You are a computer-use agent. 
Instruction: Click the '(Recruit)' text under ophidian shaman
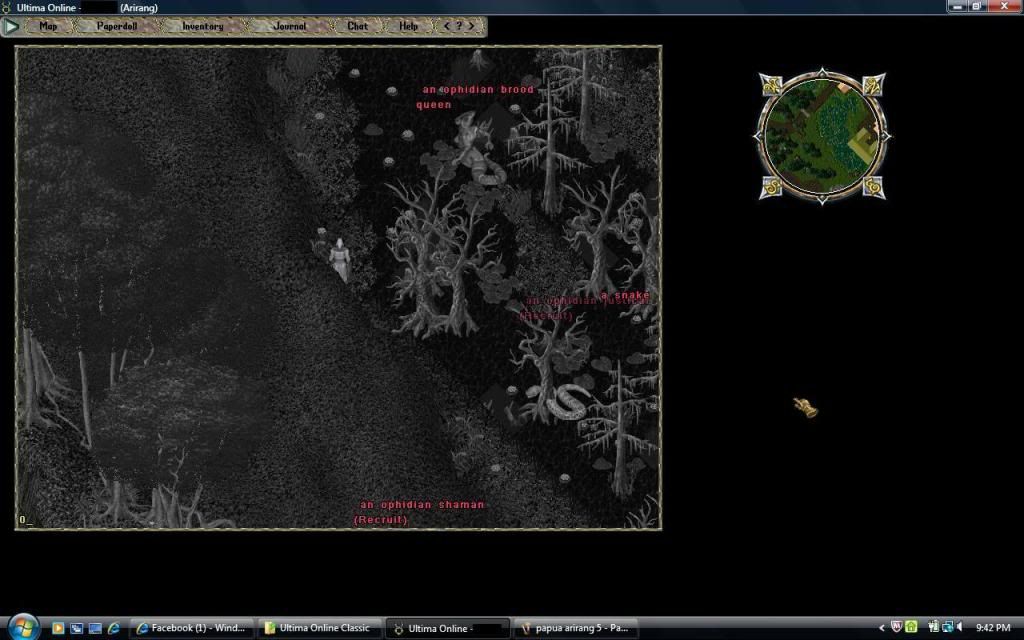381,520
